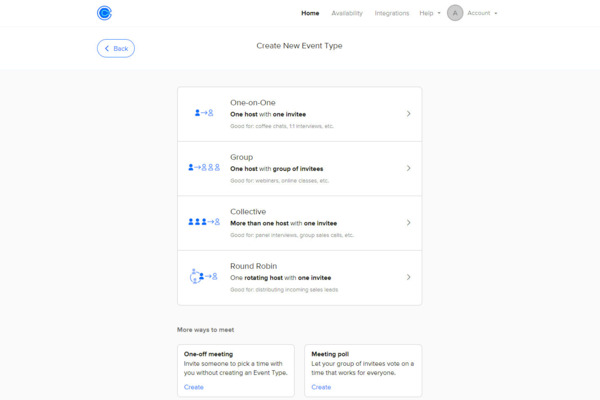Expand the Collective event chevron arrow
This screenshot has width=600, height=400.
point(408,222)
